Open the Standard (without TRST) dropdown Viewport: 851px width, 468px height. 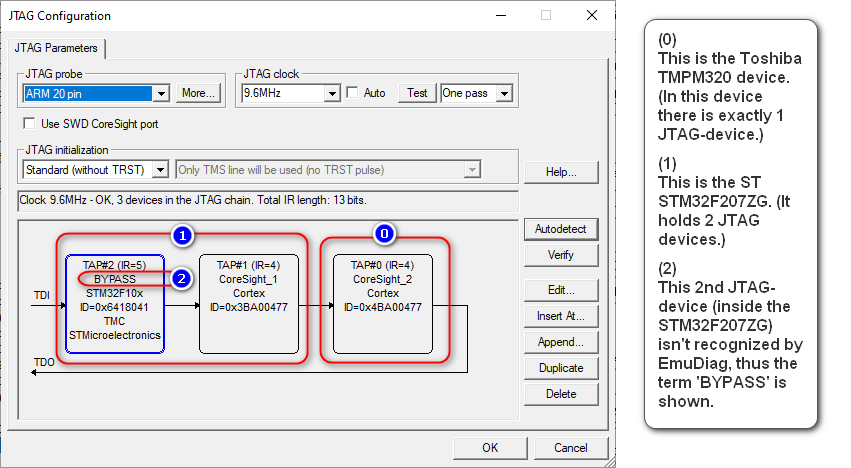click(x=160, y=170)
